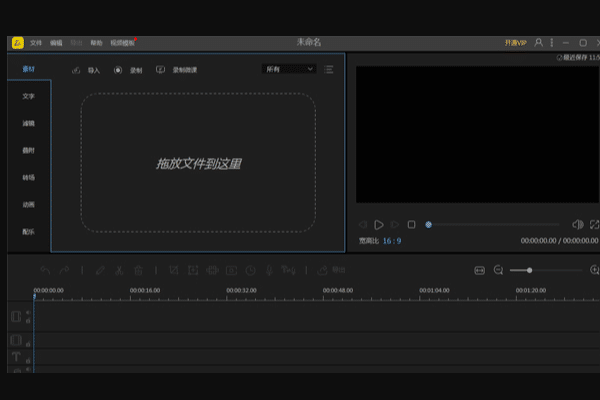Click the timeline zoom slider handle

[529, 270]
